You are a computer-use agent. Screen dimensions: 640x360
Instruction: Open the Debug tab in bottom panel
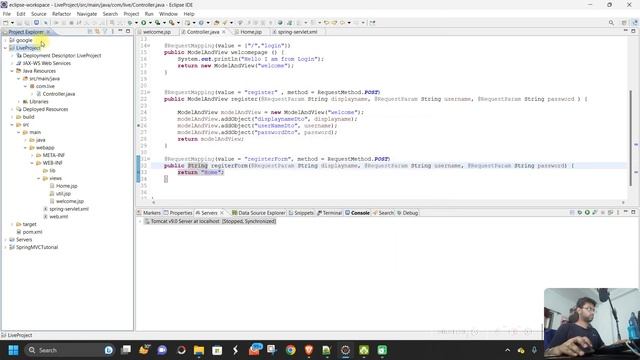(407, 213)
